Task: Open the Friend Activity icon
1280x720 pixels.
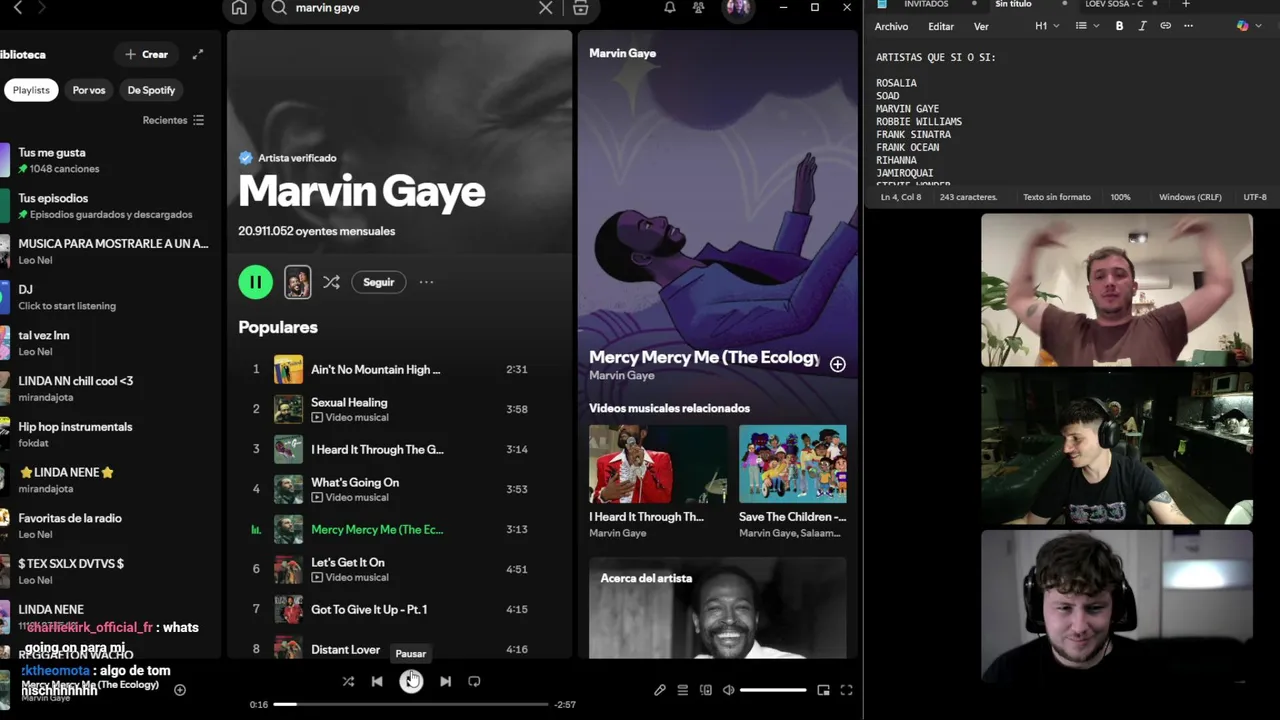Action: tap(699, 8)
